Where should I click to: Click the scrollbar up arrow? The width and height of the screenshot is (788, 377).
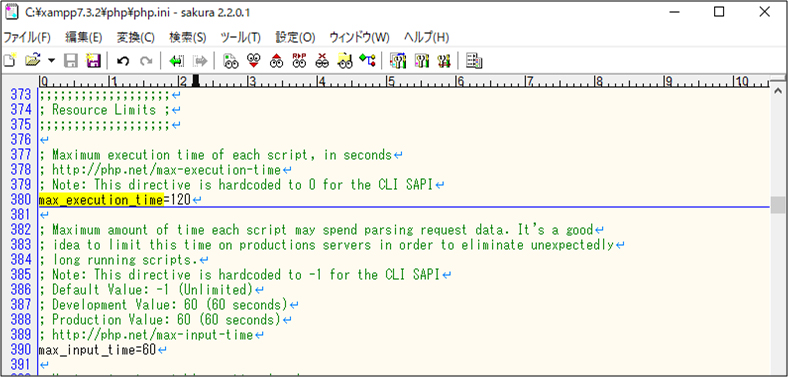(778, 91)
